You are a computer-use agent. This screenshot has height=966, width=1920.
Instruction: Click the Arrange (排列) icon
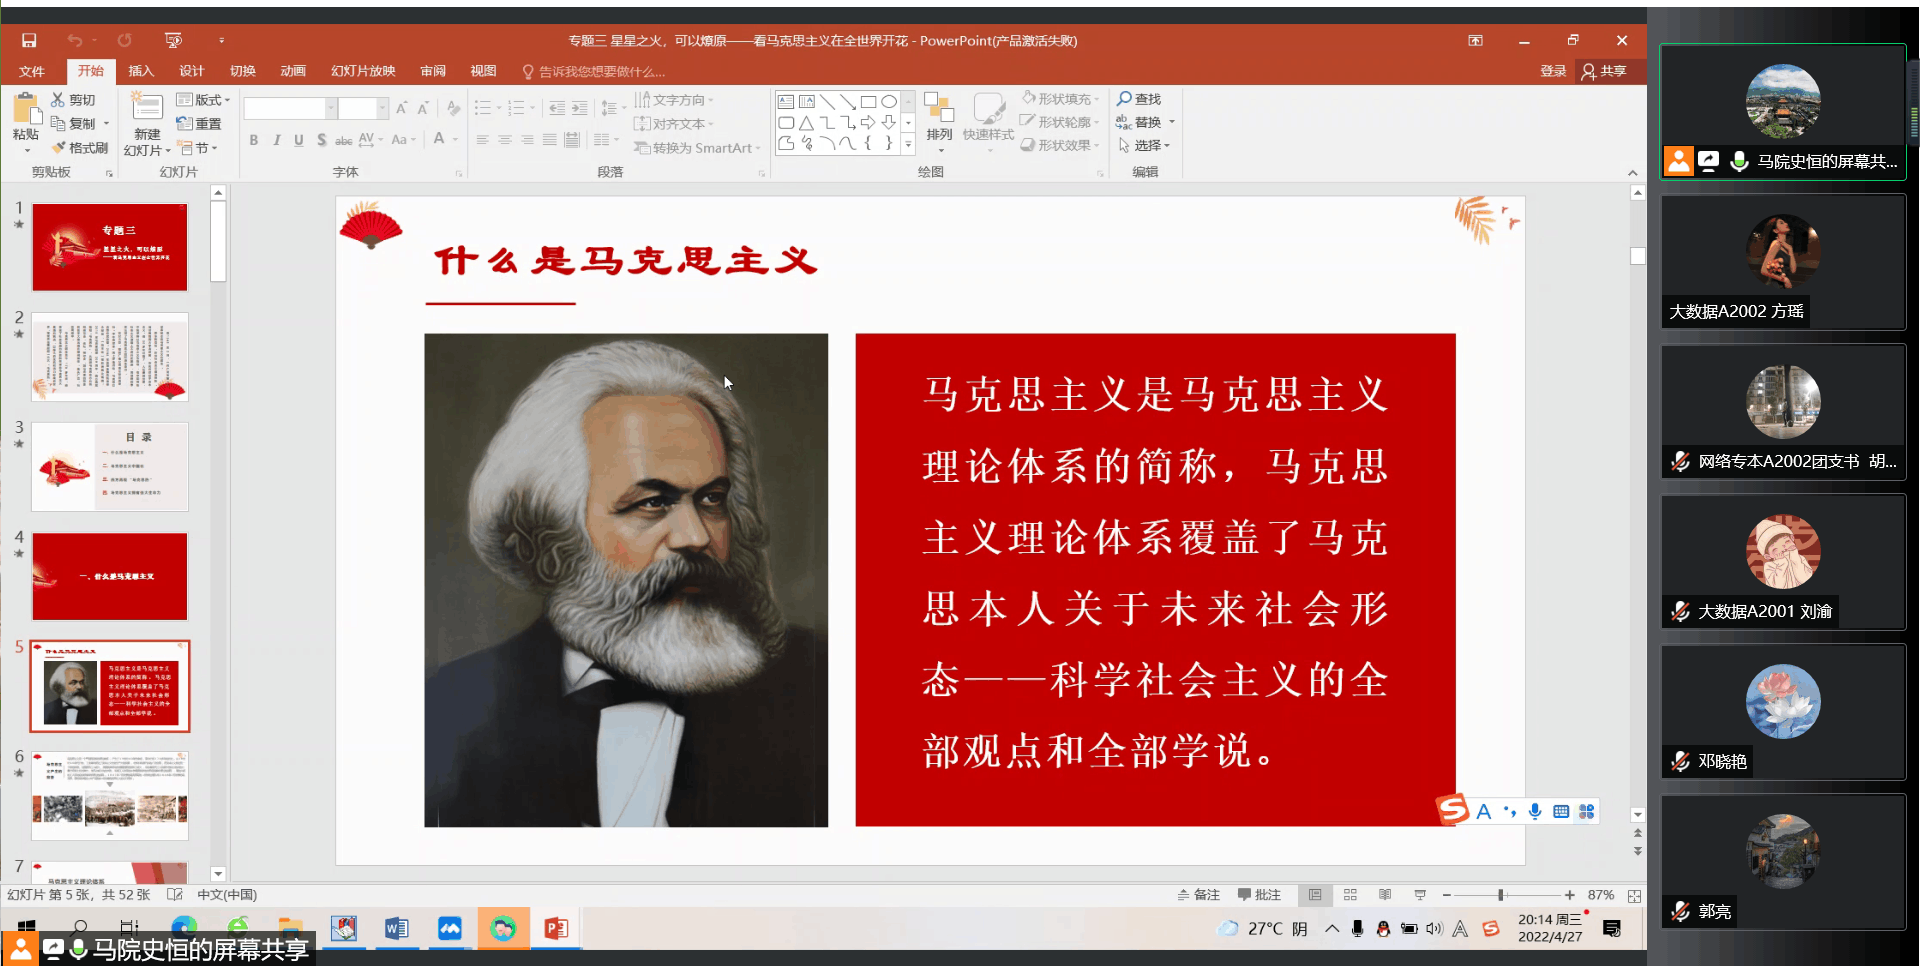[939, 108]
